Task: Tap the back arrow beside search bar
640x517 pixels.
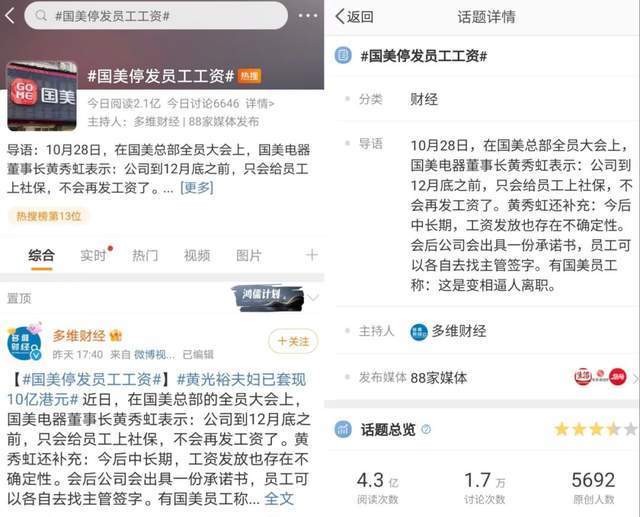Action: click(x=10, y=16)
